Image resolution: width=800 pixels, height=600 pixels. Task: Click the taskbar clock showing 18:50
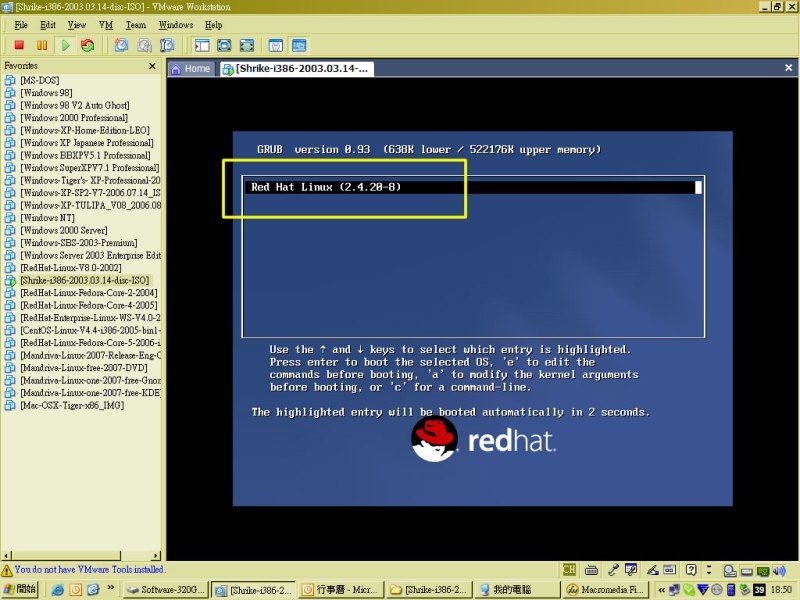coord(781,590)
